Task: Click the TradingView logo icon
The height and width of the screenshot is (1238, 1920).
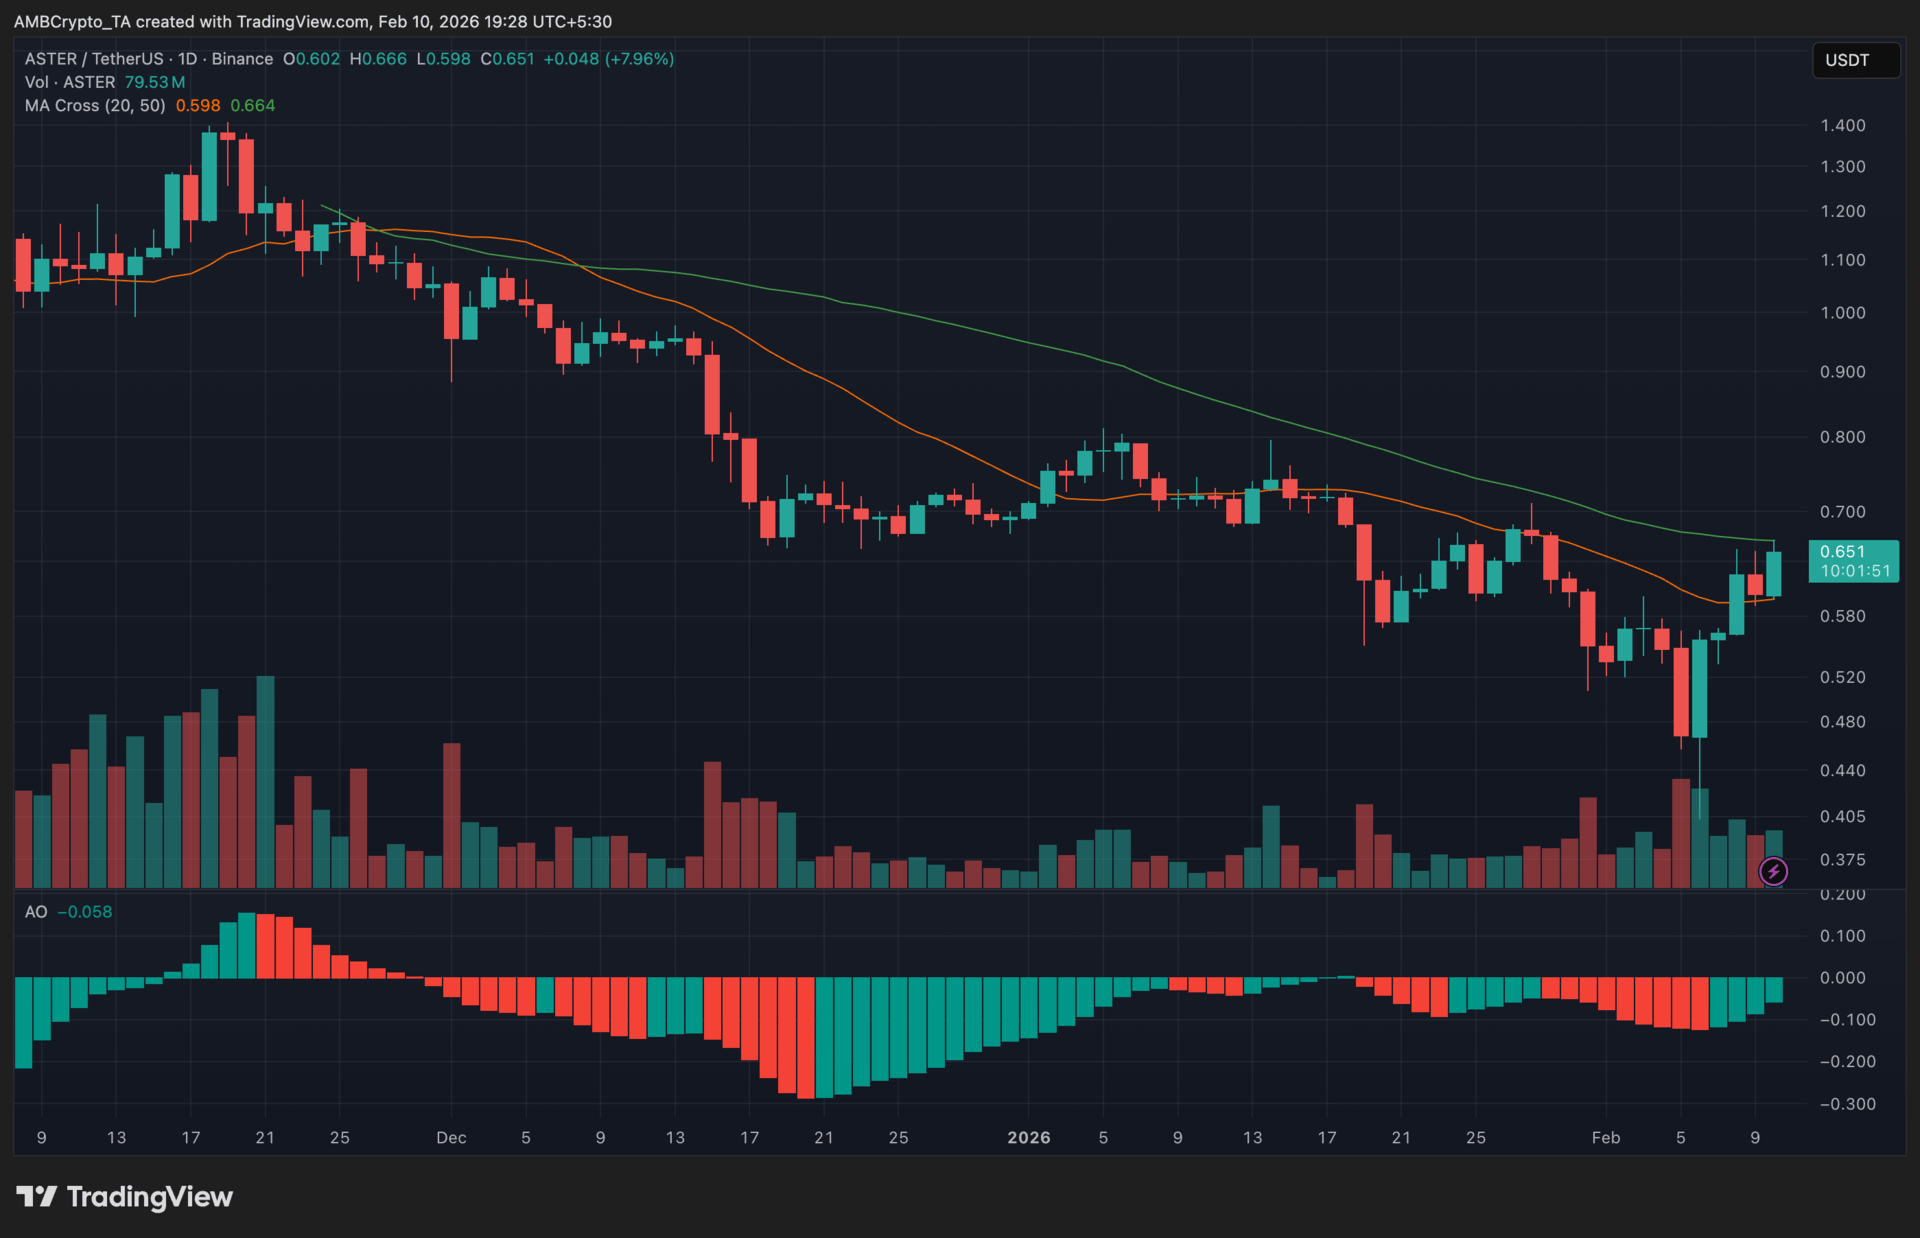Action: pos(37,1196)
